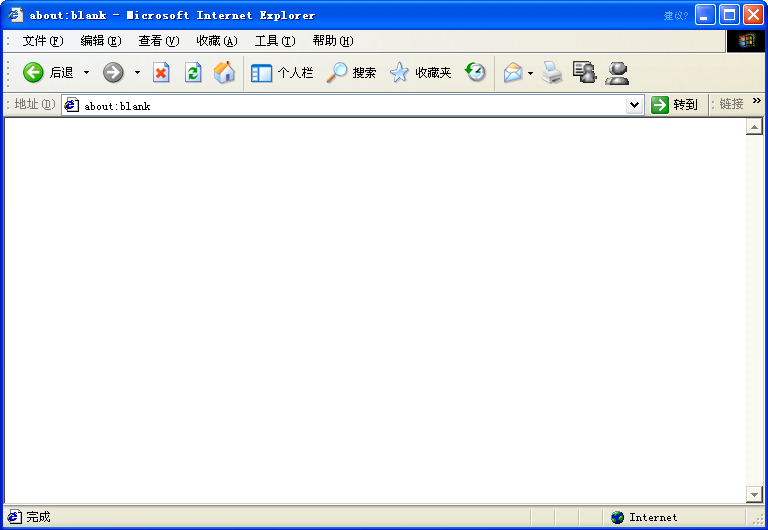Go to the Home page icon
This screenshot has height=530, width=768.
224,72
